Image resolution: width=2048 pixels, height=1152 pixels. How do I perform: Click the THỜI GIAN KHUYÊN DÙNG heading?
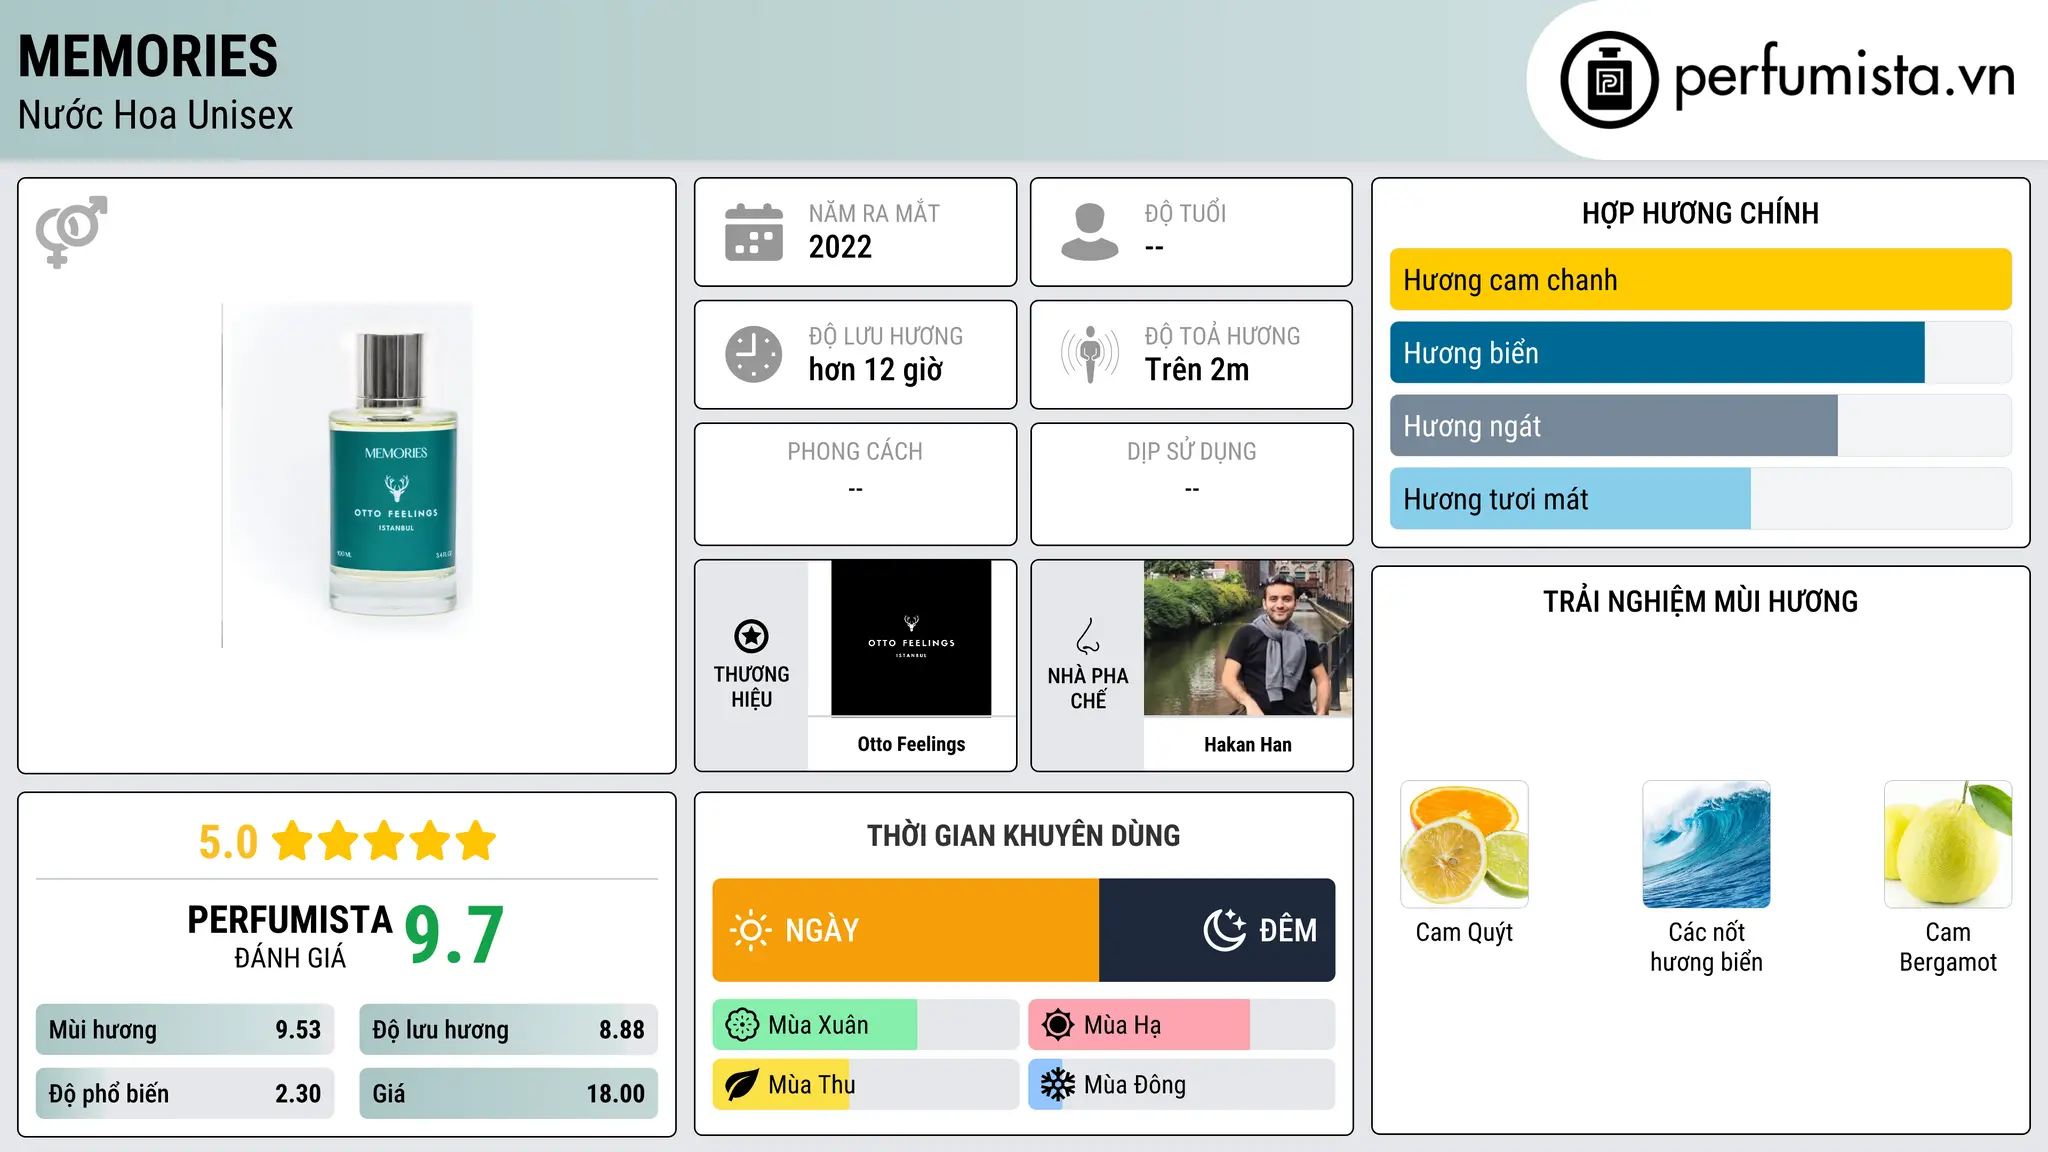(x=1023, y=835)
